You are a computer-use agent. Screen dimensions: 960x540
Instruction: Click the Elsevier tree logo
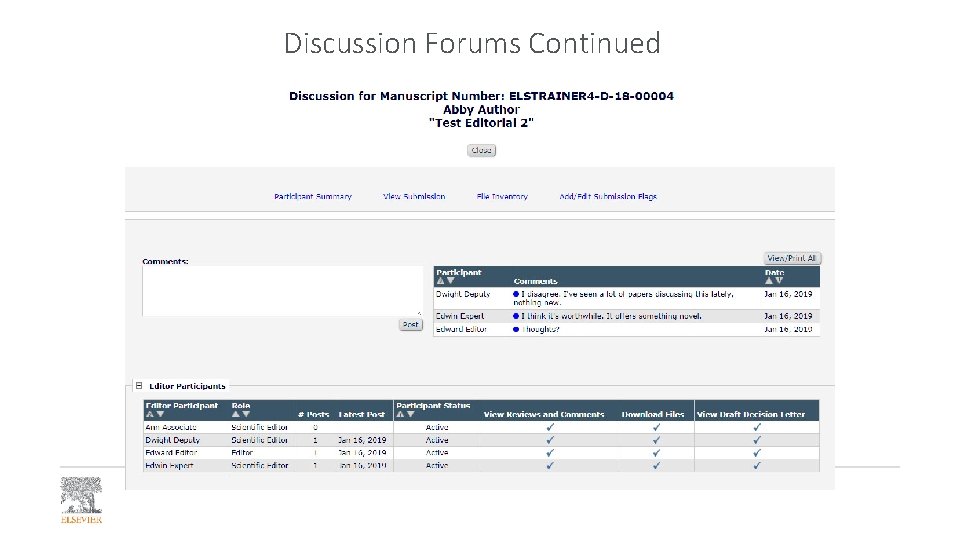81,500
